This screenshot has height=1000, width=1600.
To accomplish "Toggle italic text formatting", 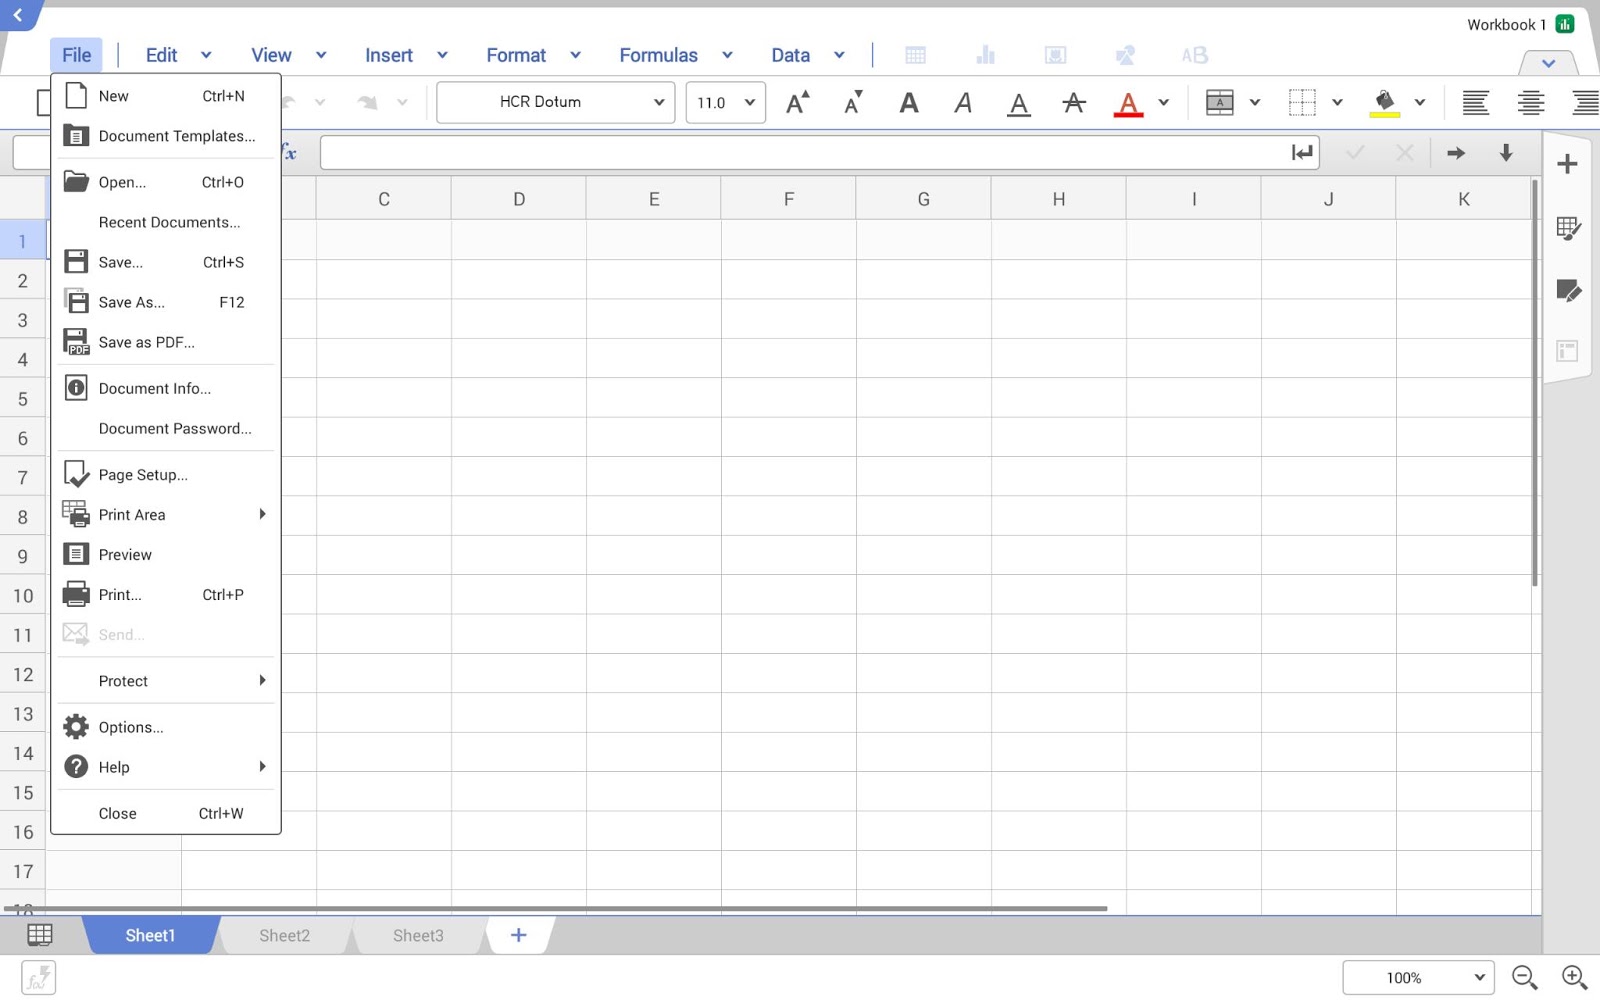I will coord(963,102).
